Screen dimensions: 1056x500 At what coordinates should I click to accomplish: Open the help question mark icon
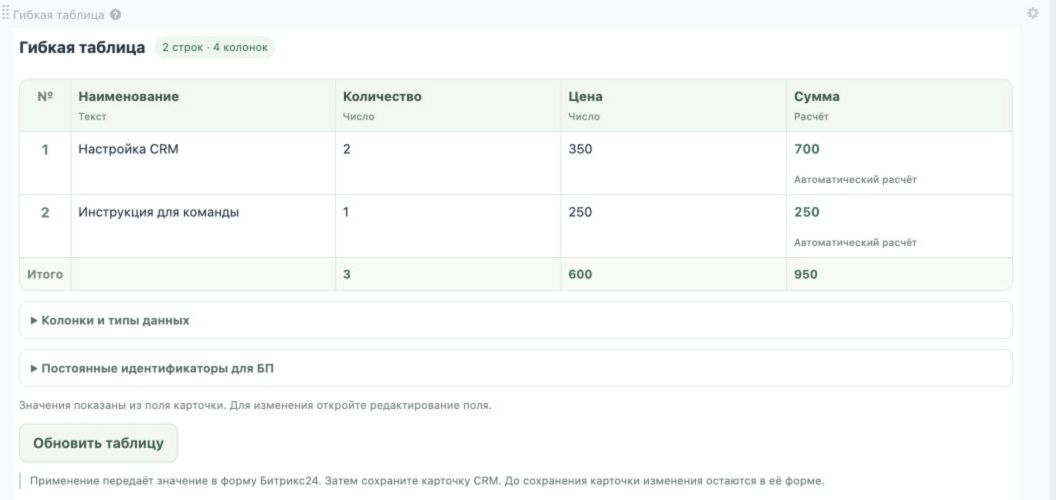(116, 14)
